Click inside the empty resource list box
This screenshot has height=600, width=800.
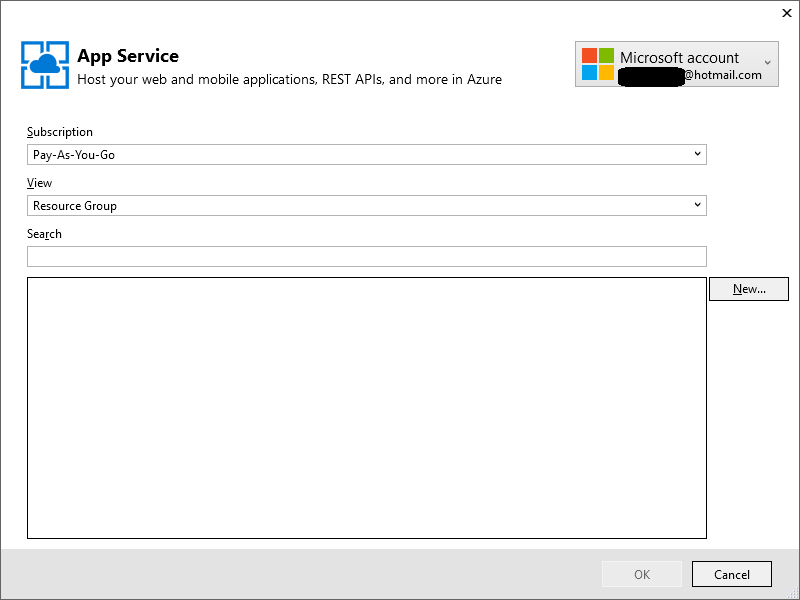[x=367, y=408]
